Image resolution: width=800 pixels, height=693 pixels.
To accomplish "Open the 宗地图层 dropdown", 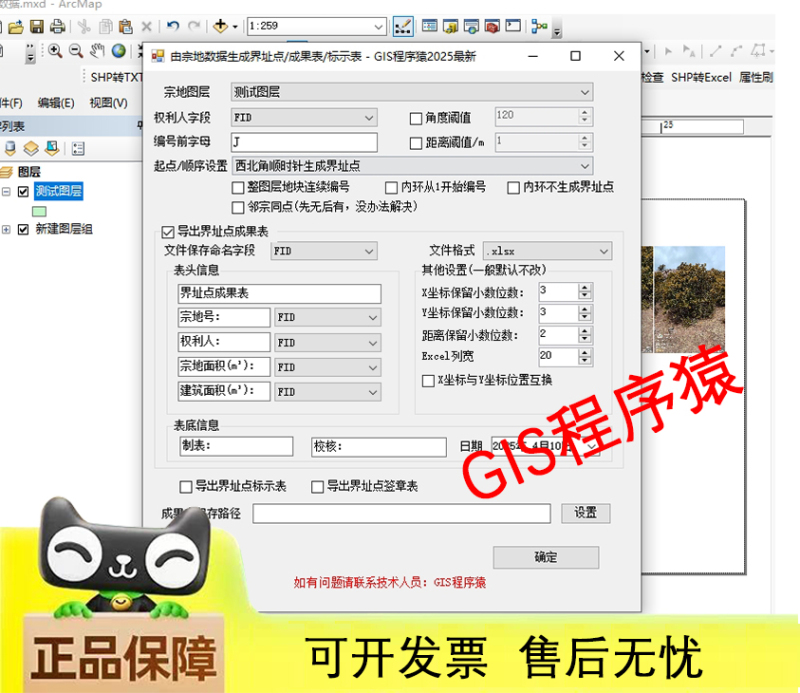I will coord(585,92).
